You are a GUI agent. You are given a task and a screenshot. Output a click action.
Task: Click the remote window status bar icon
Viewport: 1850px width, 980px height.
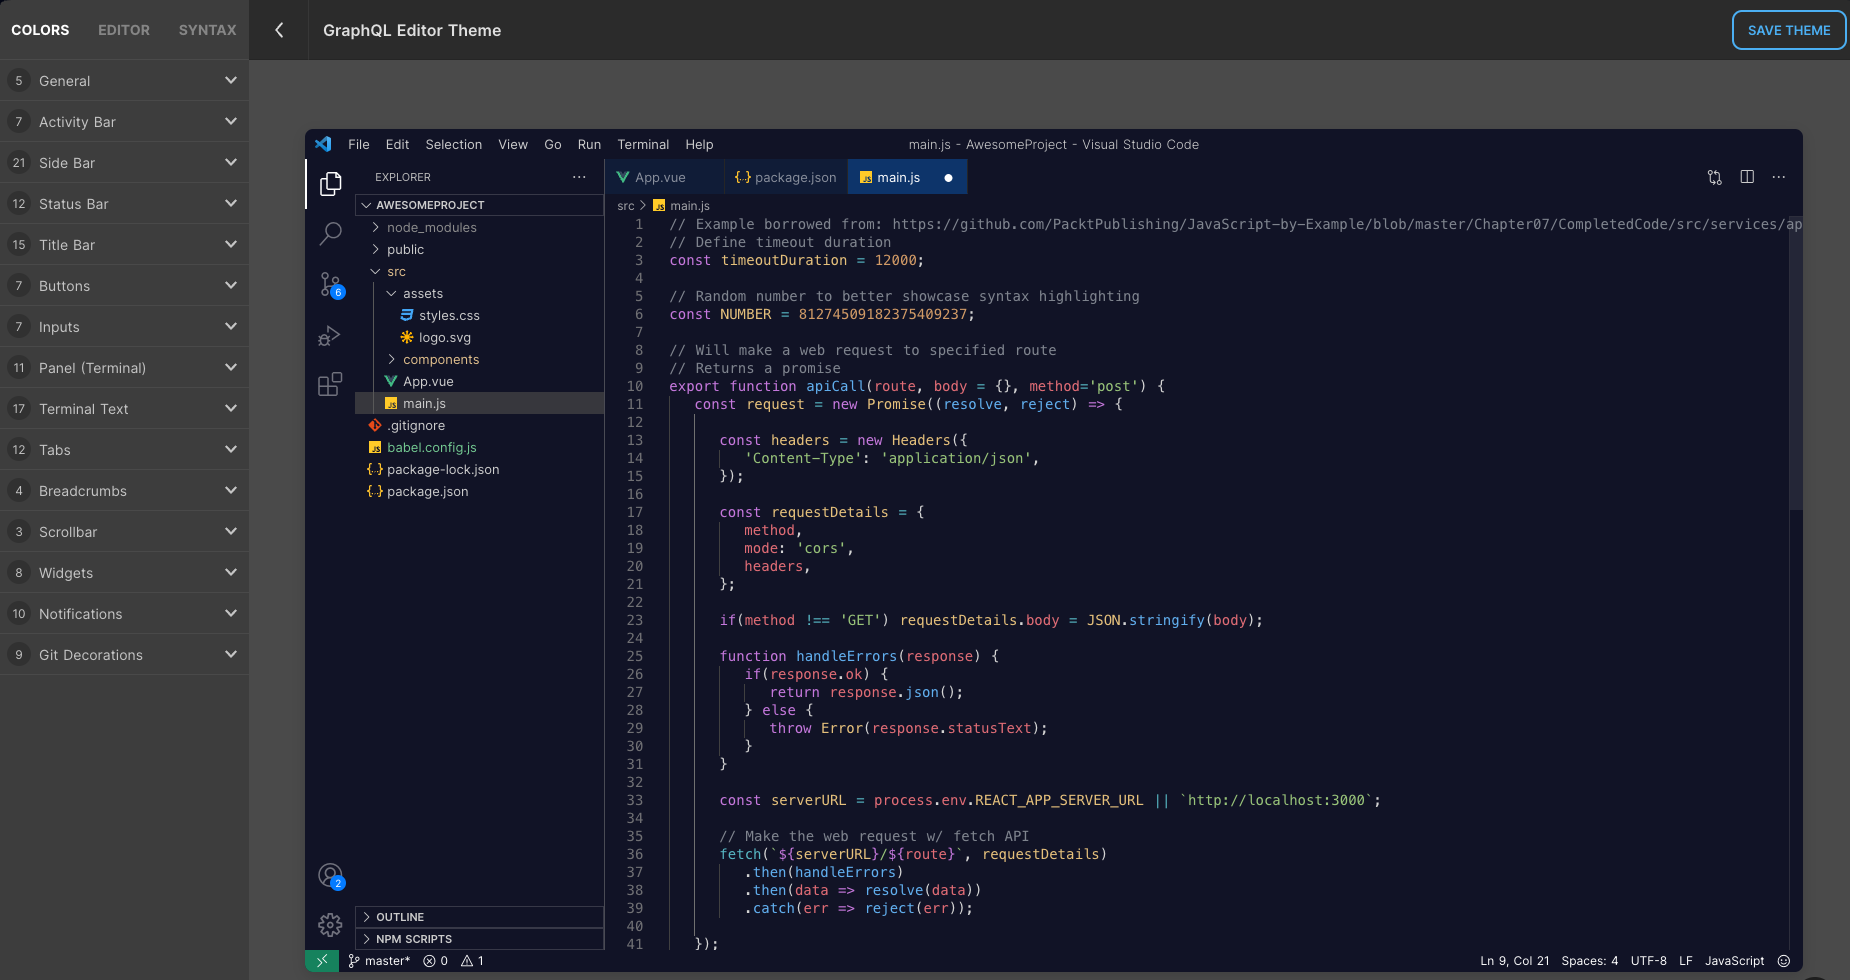point(322,961)
